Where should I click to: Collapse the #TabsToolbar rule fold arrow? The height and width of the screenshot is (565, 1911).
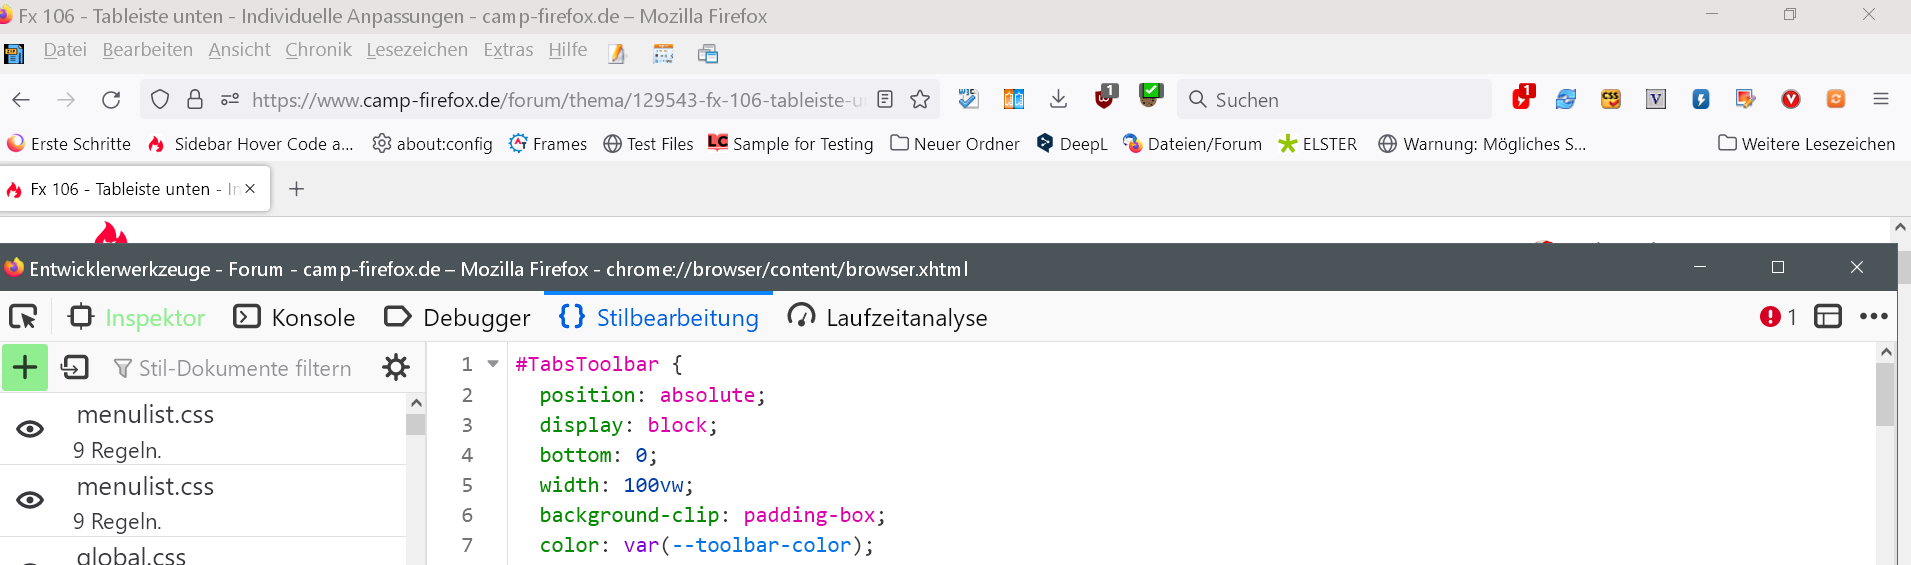click(493, 364)
